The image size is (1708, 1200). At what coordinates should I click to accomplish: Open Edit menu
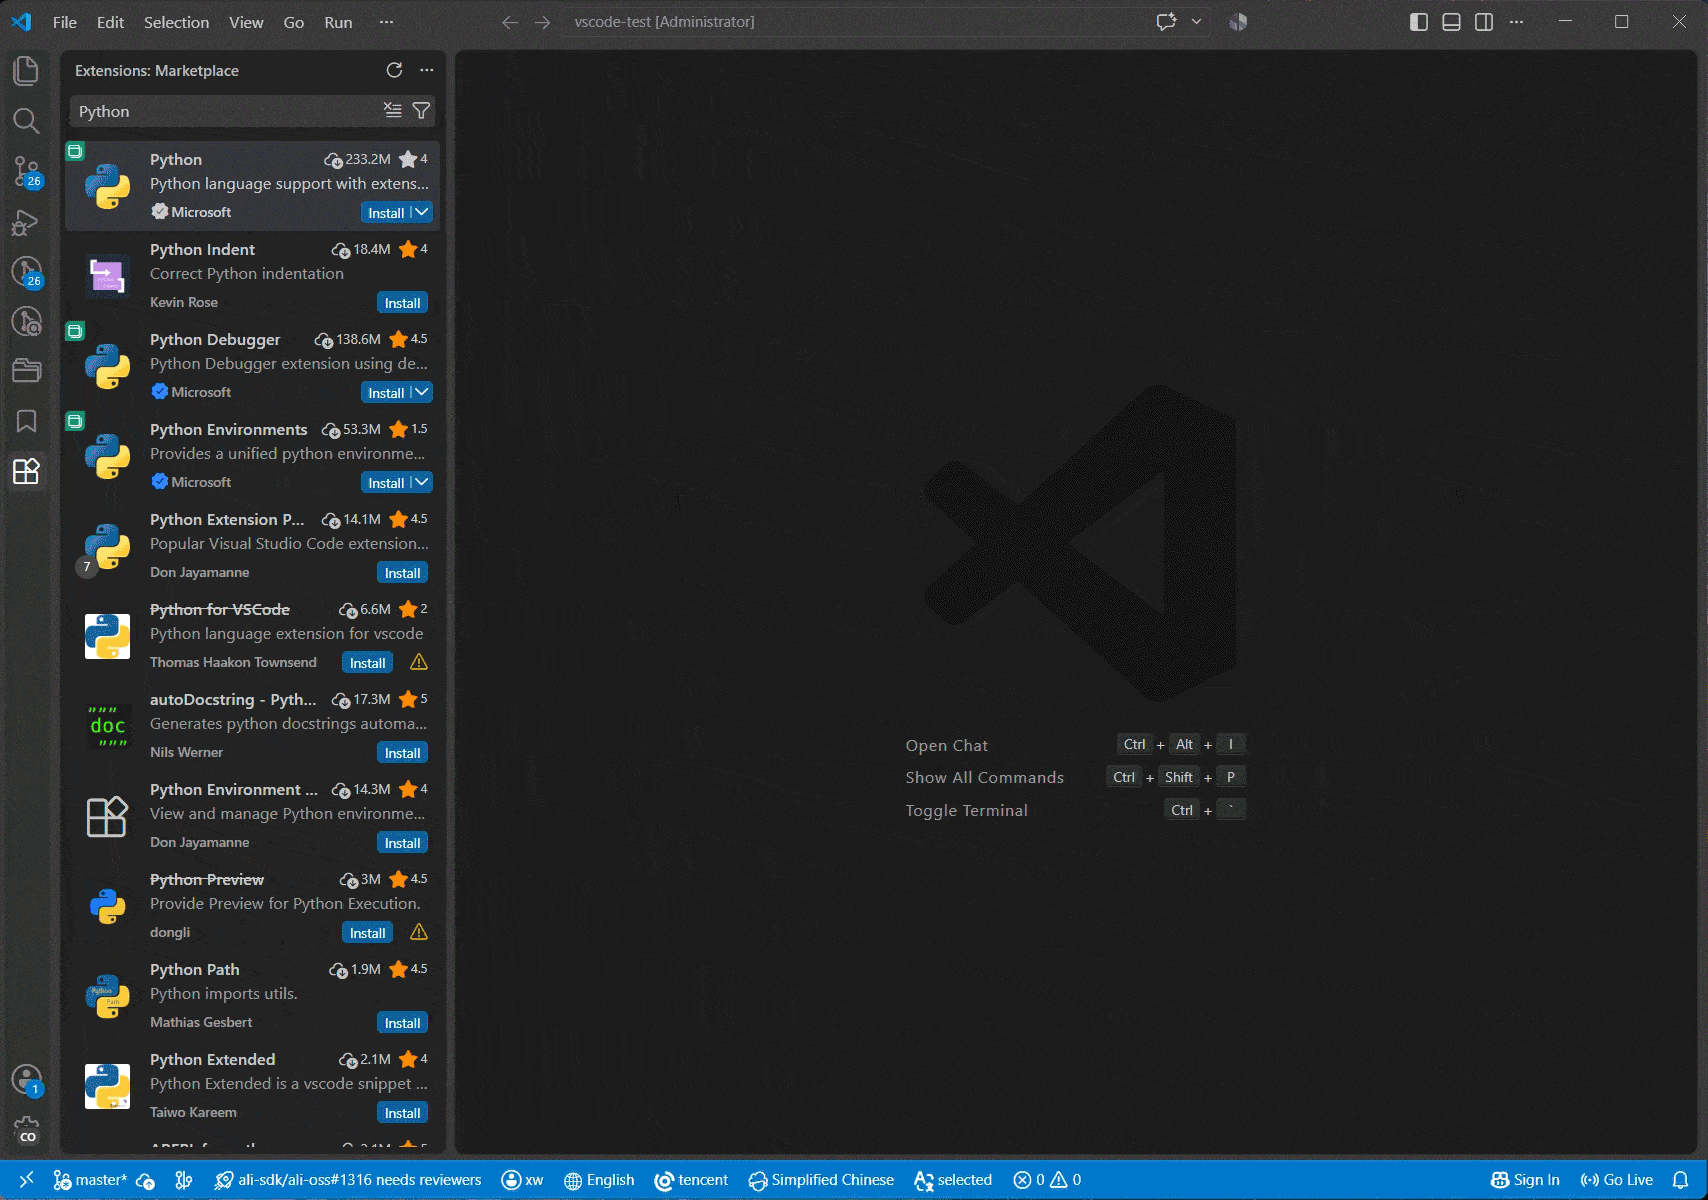pyautogui.click(x=110, y=22)
